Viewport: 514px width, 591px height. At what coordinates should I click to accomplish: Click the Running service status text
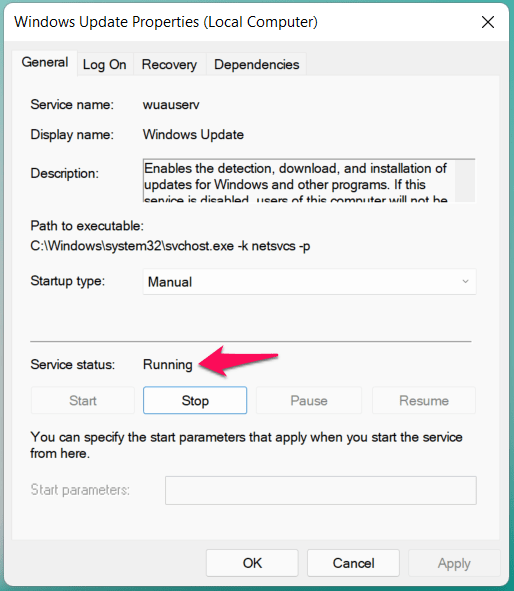click(168, 364)
